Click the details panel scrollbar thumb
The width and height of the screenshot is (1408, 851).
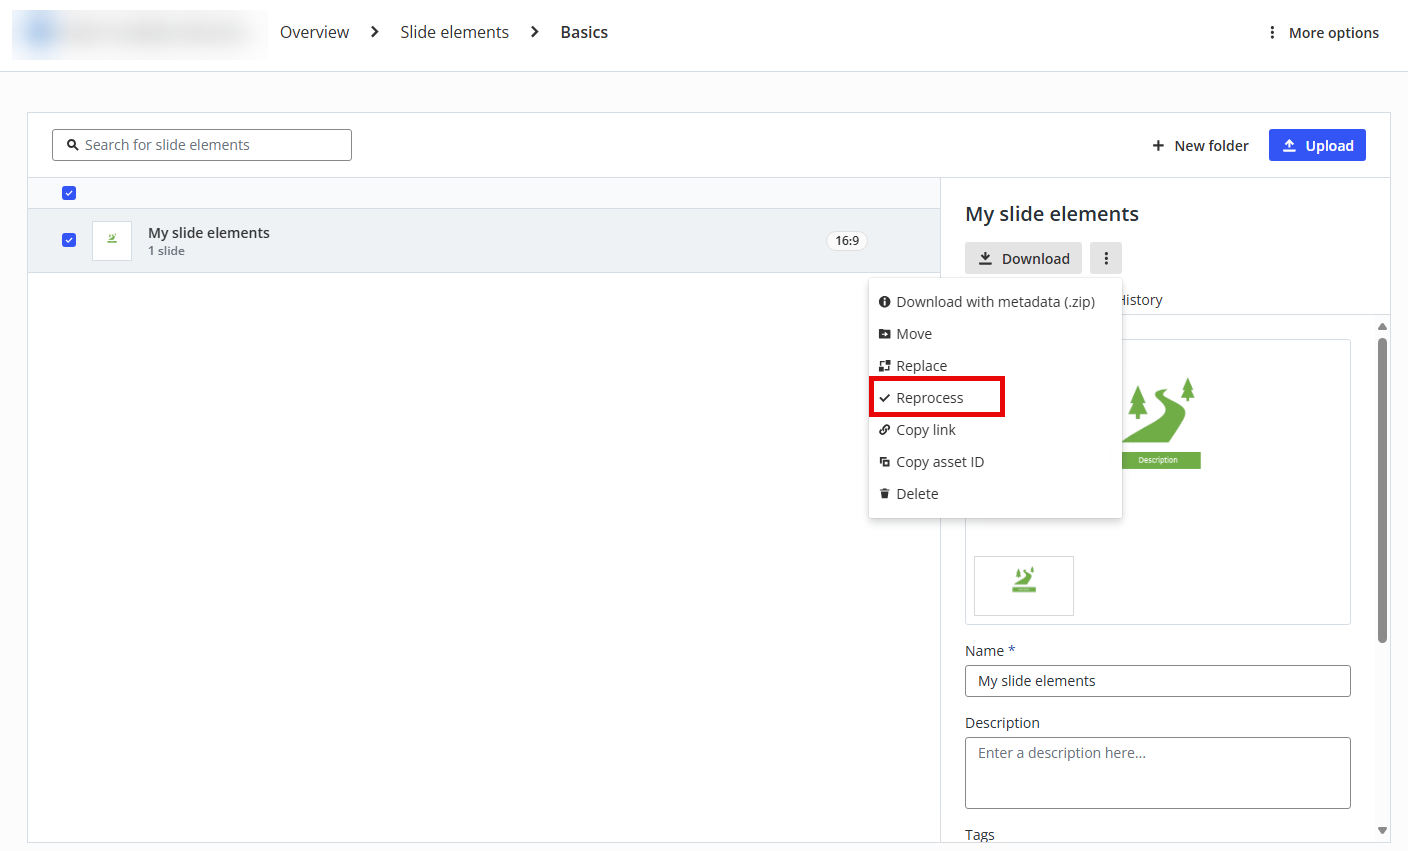[x=1383, y=490]
